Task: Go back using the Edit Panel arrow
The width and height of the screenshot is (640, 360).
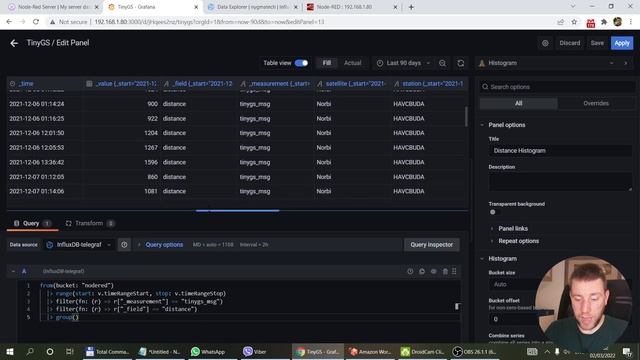Action: 14,43
